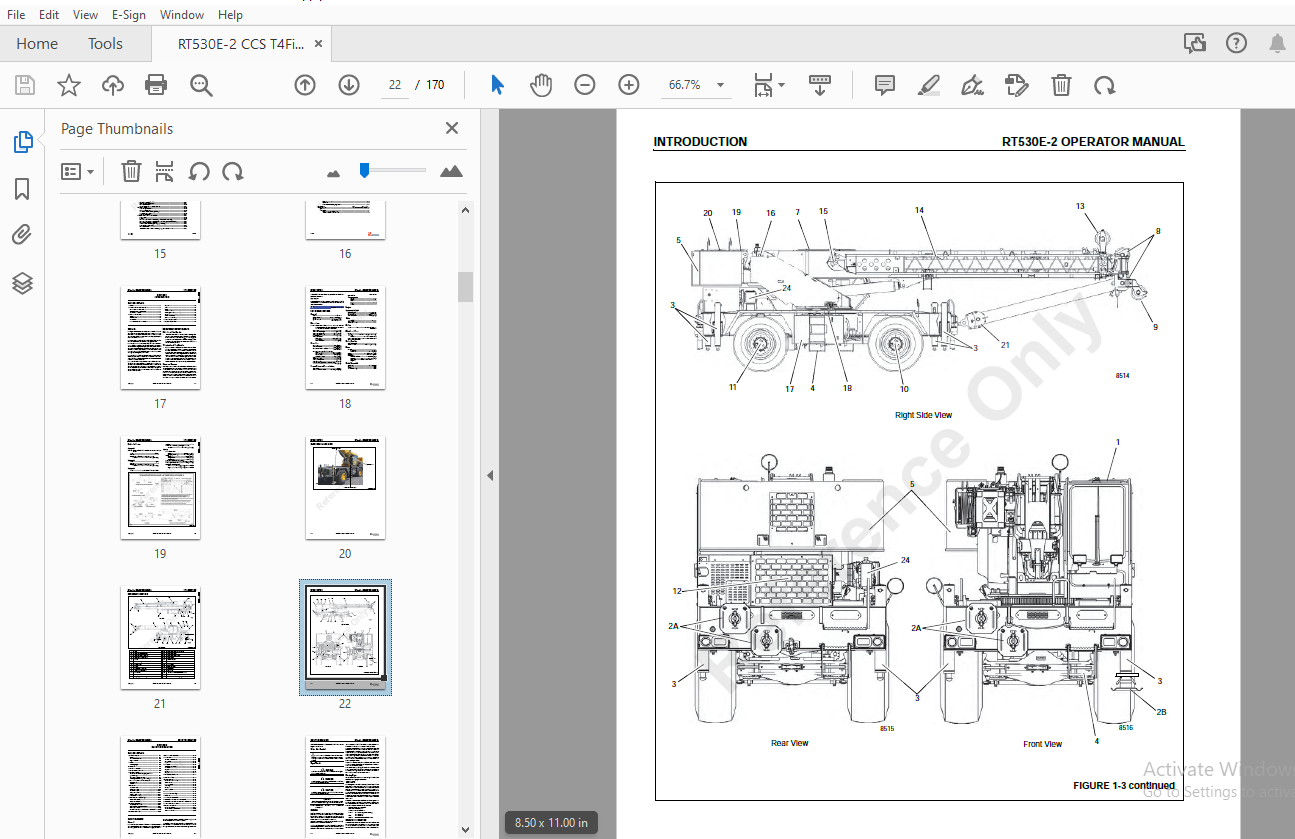This screenshot has height=839, width=1295.
Task: Select page 22 thumbnail
Action: [345, 638]
